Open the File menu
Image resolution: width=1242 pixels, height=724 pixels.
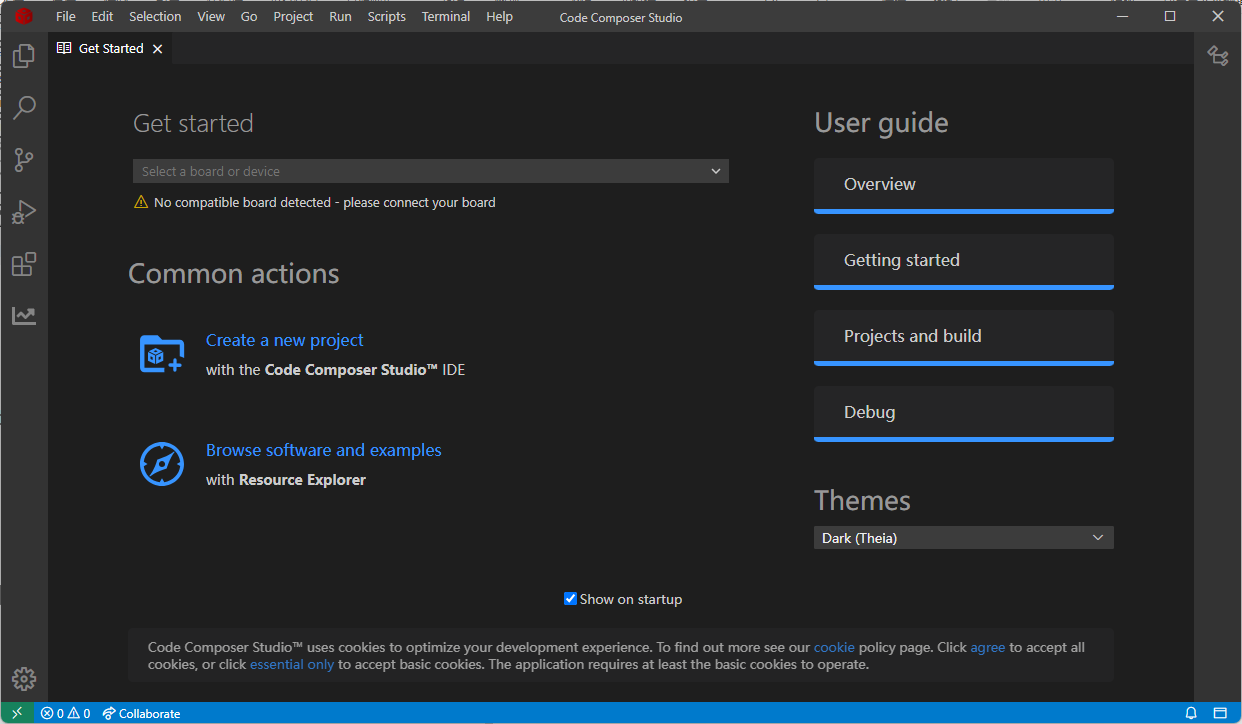pyautogui.click(x=66, y=17)
